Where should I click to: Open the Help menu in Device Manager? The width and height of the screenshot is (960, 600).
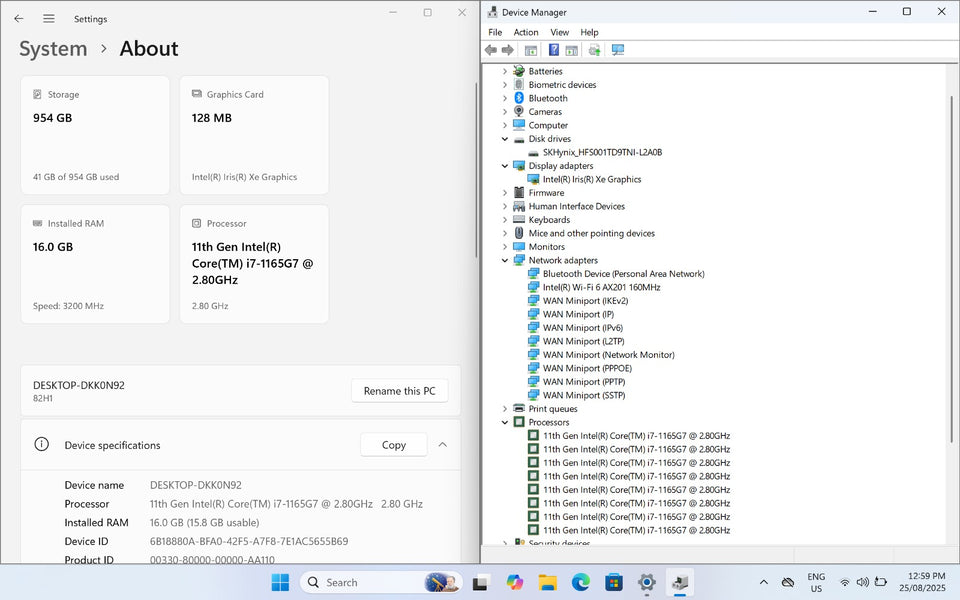589,32
